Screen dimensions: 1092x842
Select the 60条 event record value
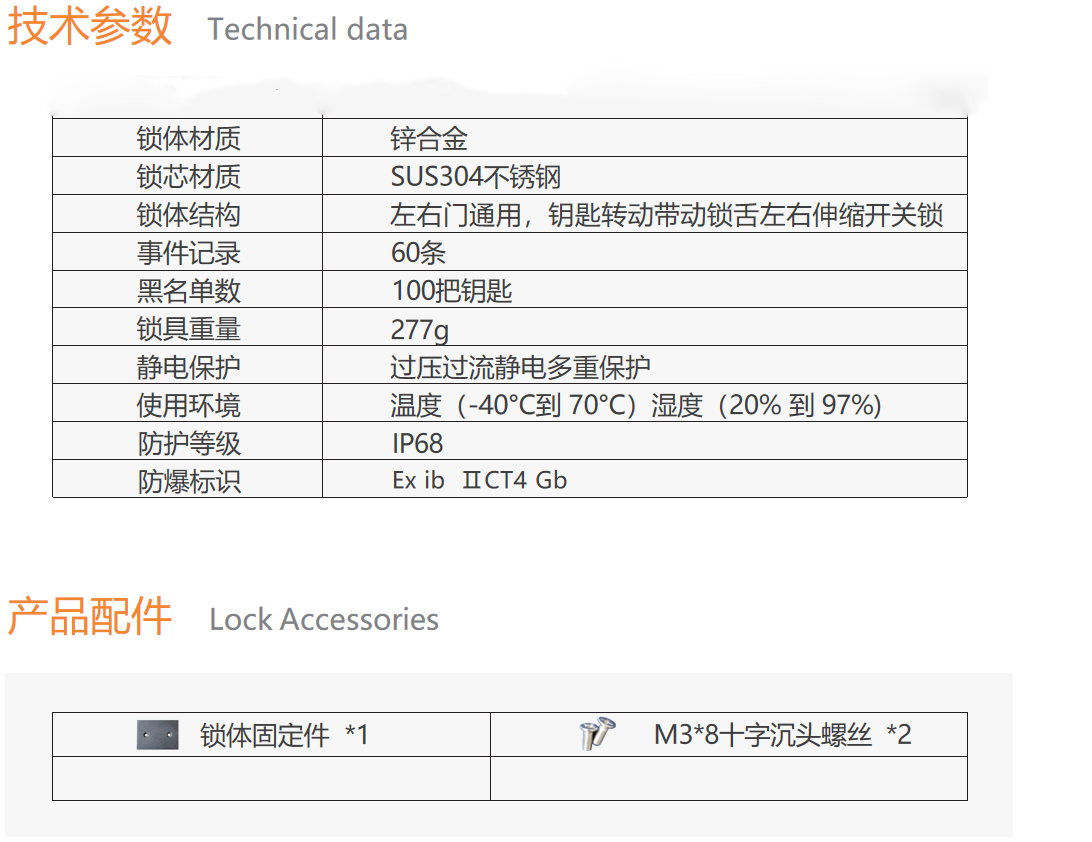(x=418, y=253)
